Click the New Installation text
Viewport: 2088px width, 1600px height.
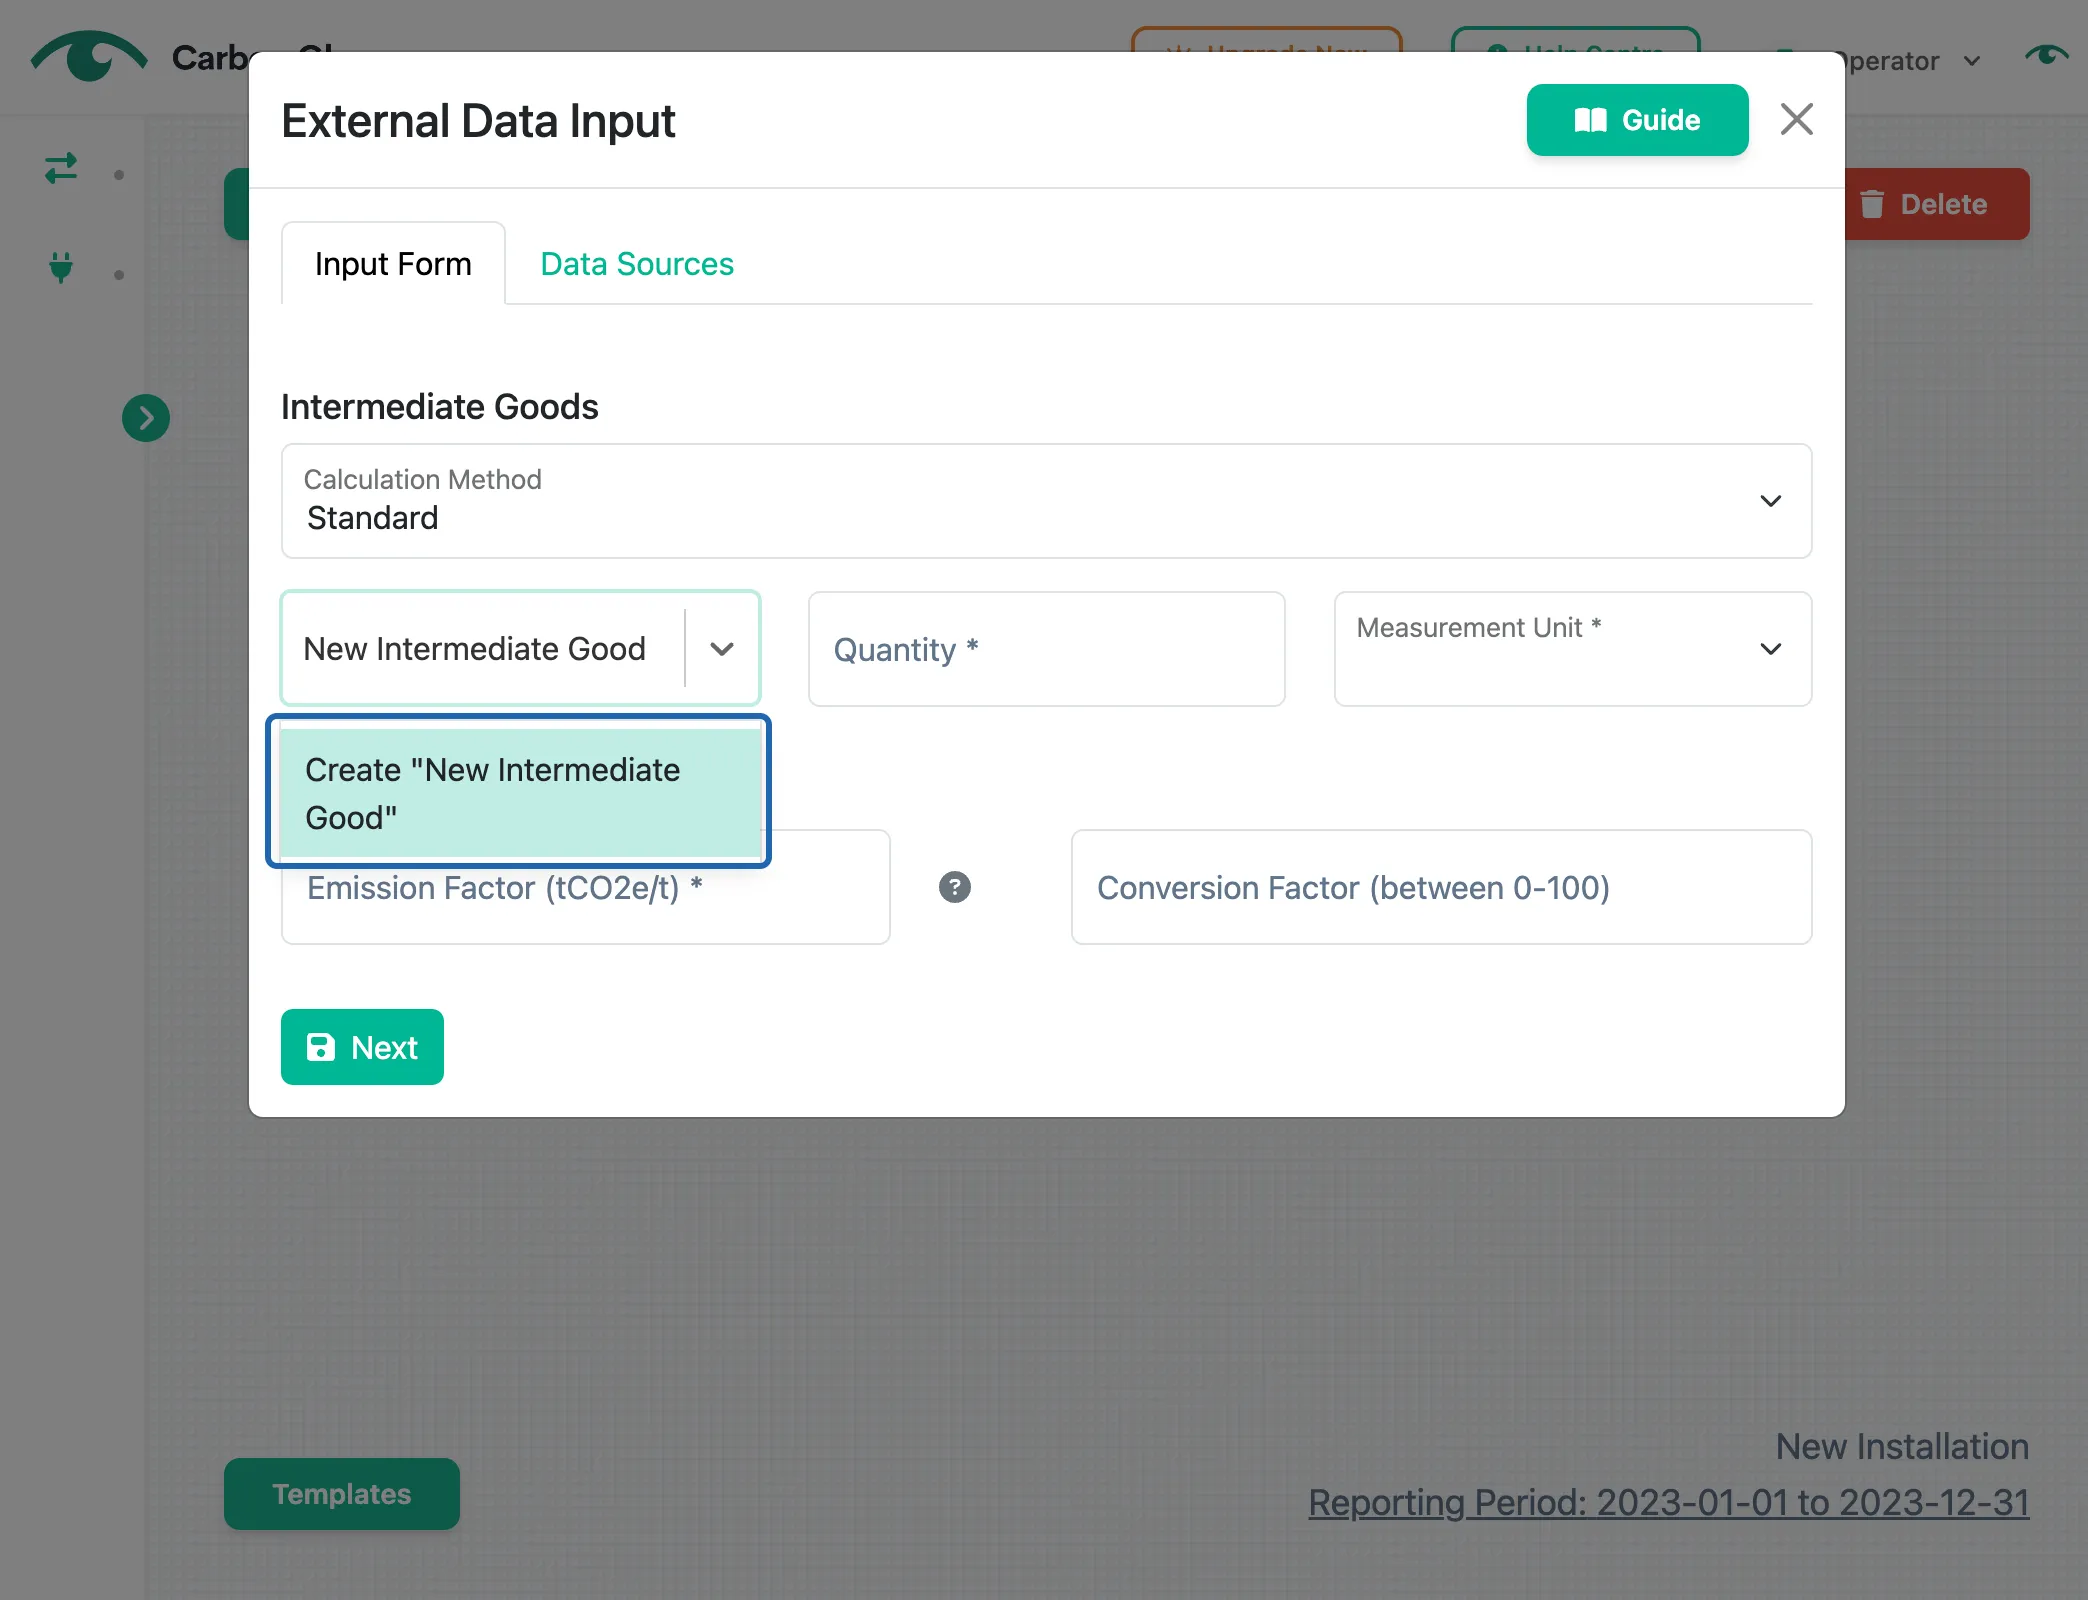[x=1902, y=1446]
